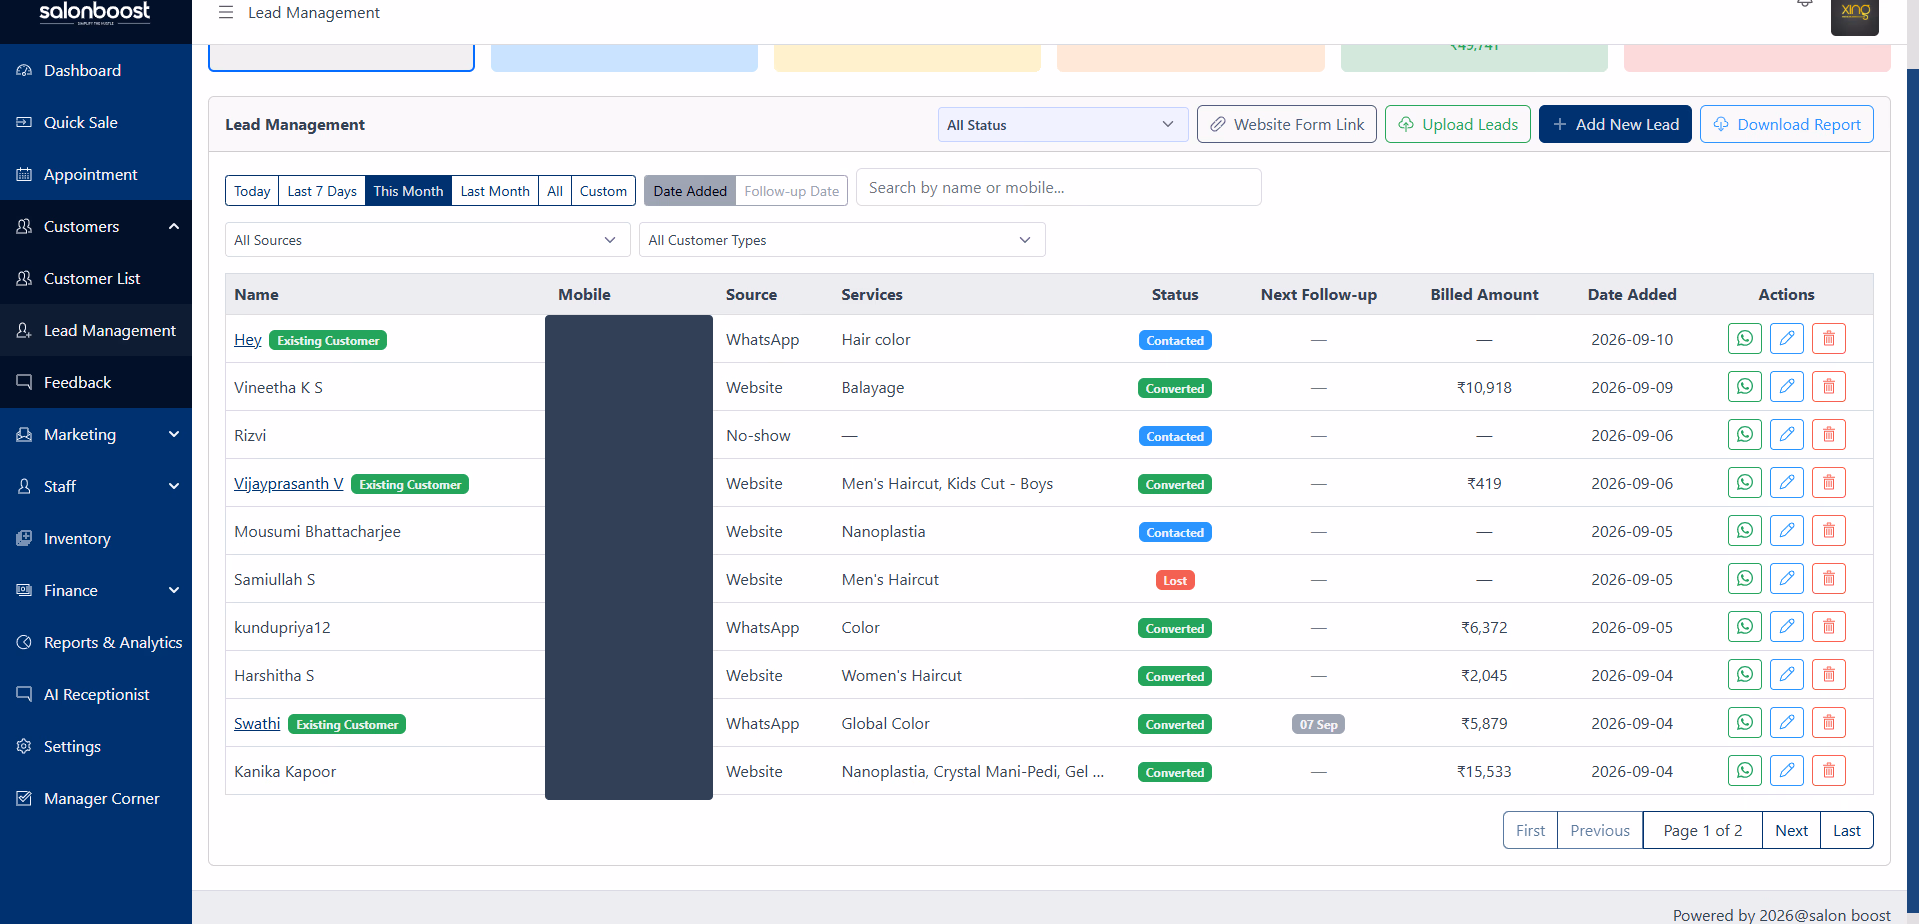
Task: Delete the Samiullah S lead
Action: (x=1828, y=579)
